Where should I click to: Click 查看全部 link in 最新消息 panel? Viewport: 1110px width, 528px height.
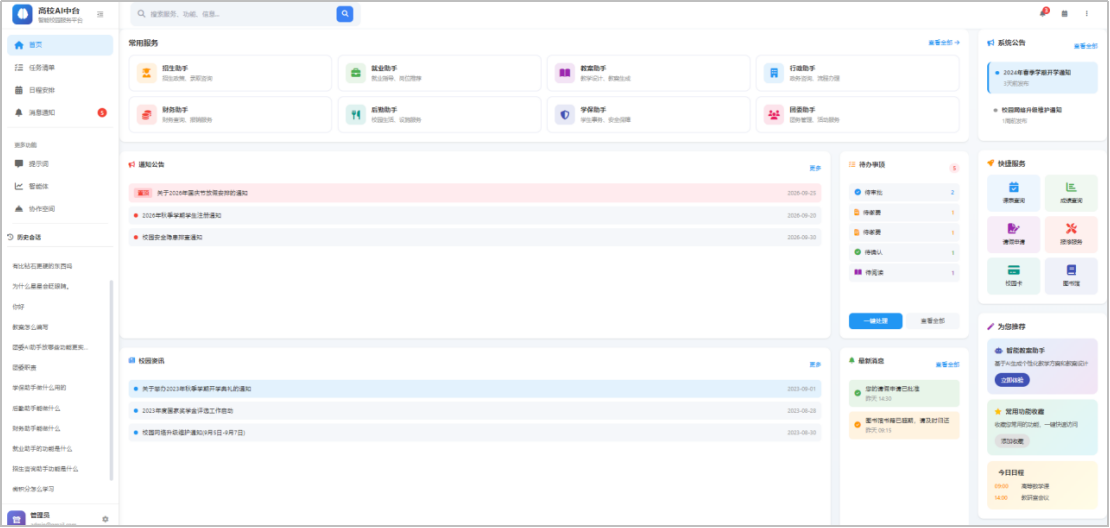947,365
